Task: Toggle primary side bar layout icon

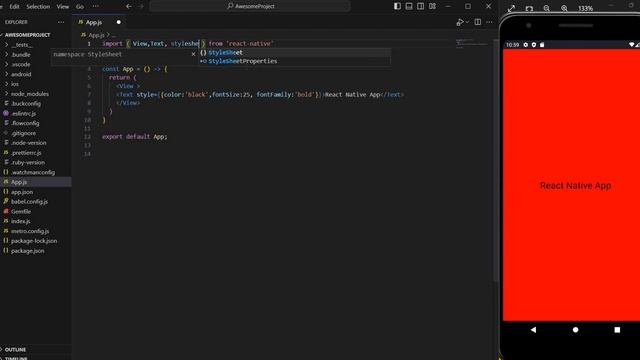Action: pyautogui.click(x=397, y=6)
